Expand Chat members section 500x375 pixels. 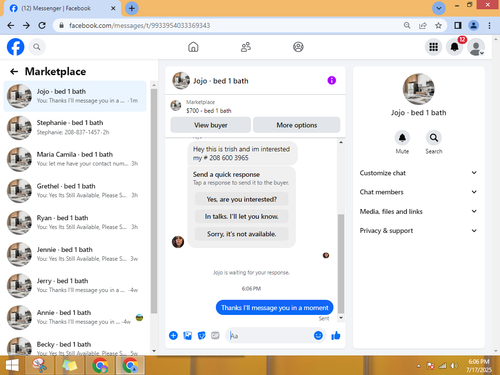418,192
